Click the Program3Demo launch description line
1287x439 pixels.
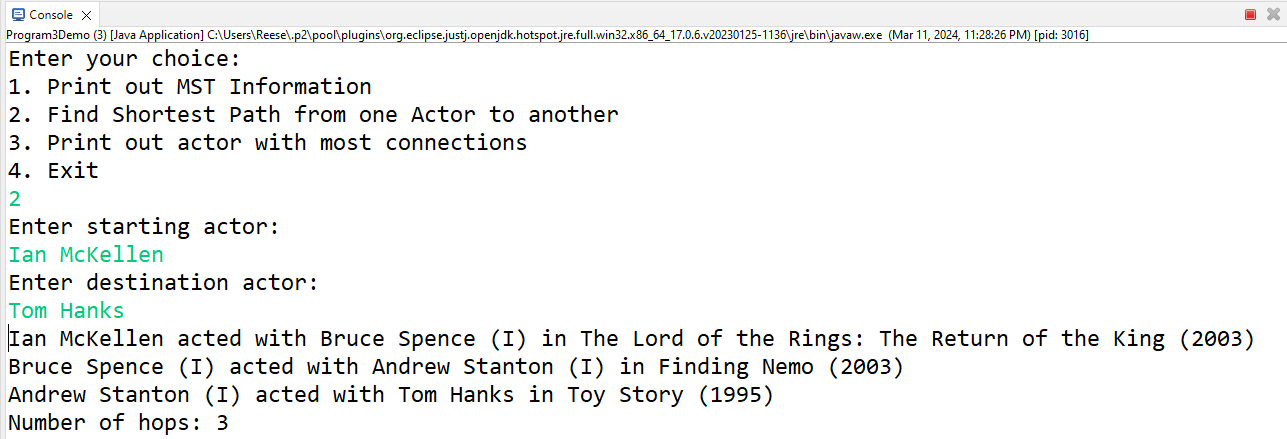[x=548, y=34]
